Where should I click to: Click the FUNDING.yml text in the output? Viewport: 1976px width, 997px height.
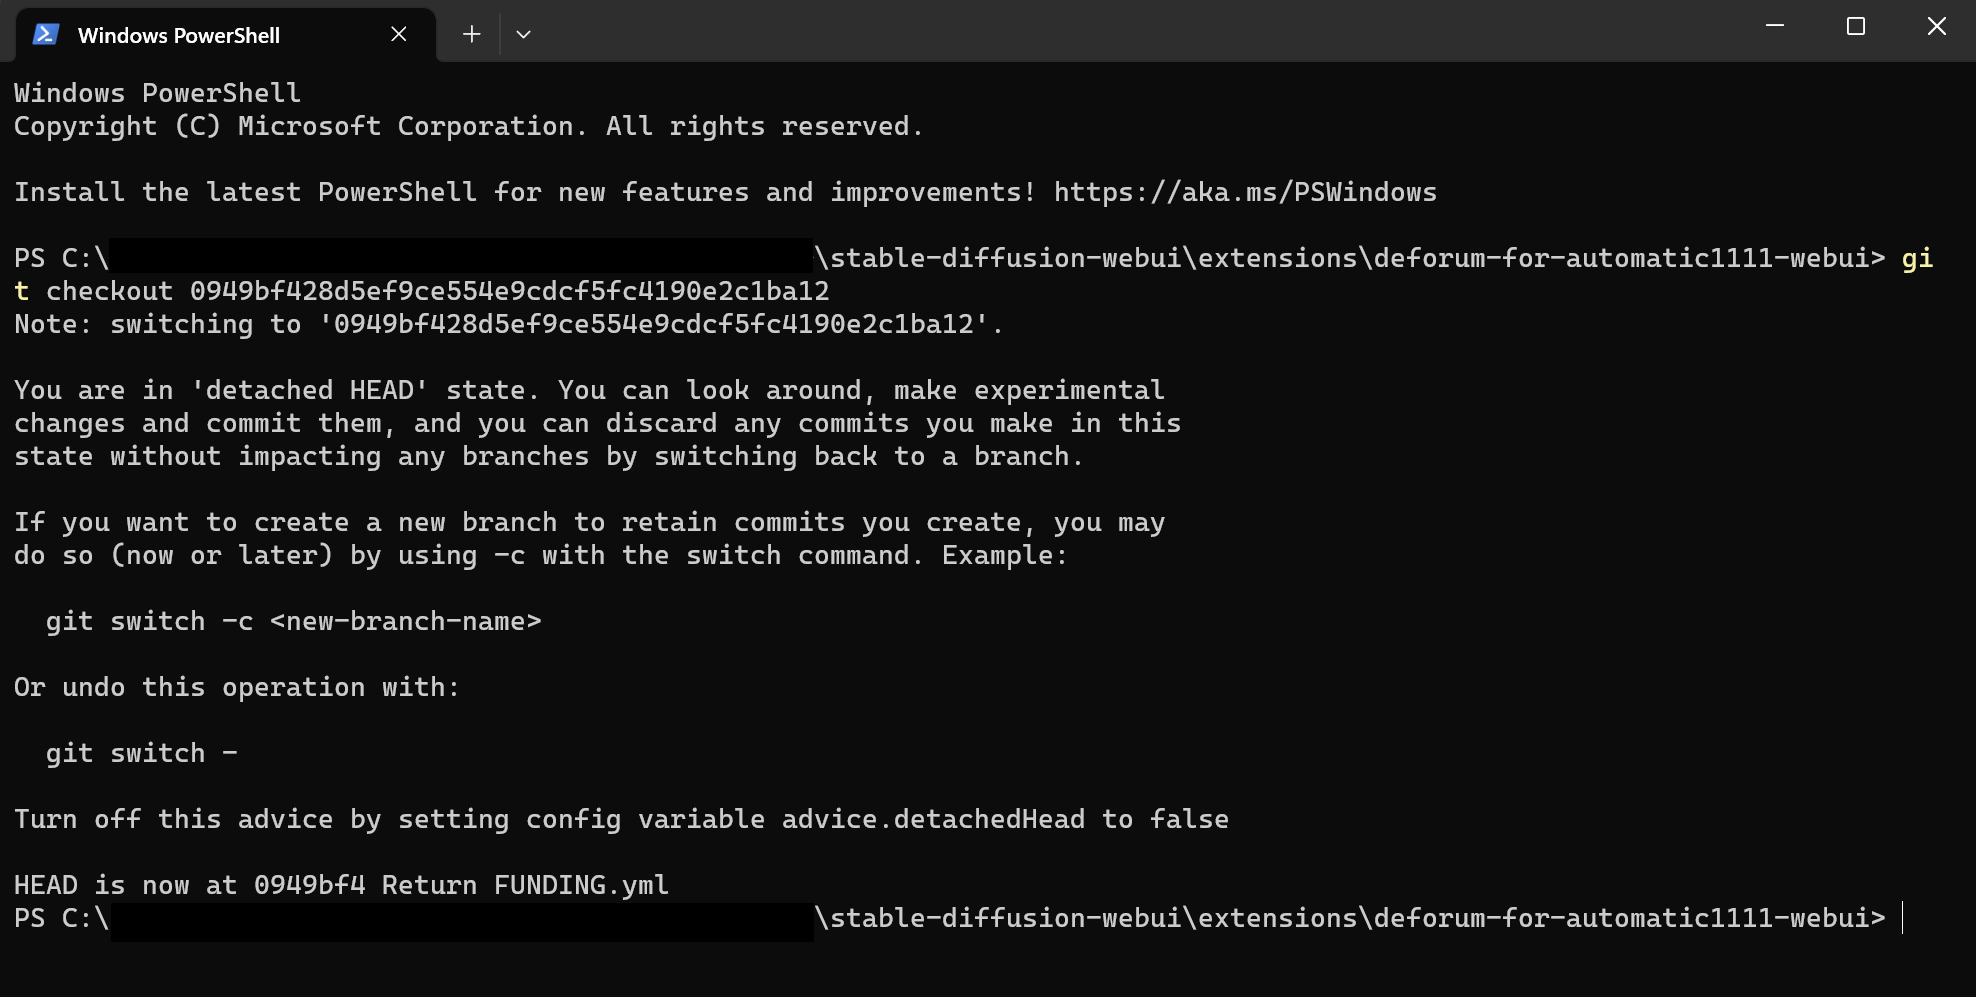[x=580, y=884]
